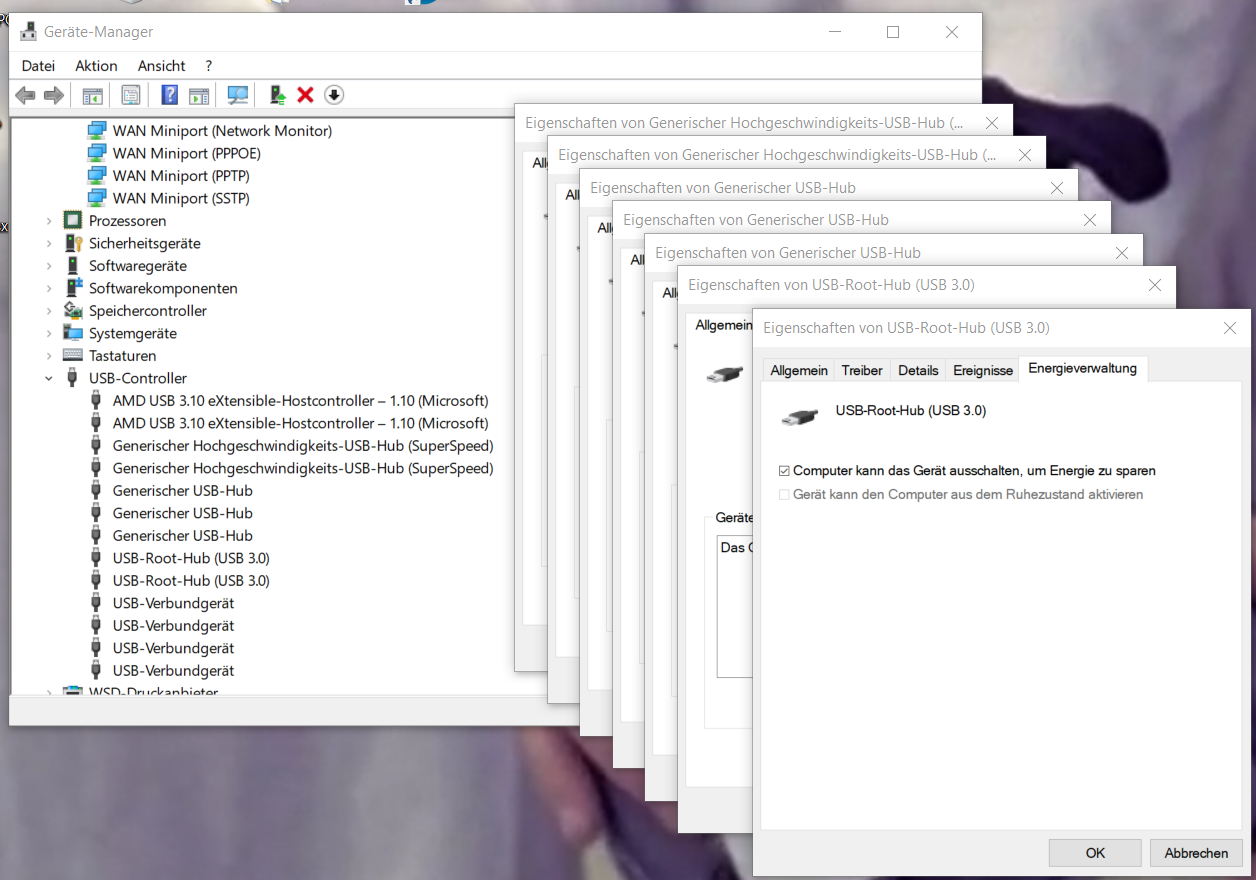The image size is (1256, 880).
Task: Confirm the dialog with OK
Action: coord(1095,853)
